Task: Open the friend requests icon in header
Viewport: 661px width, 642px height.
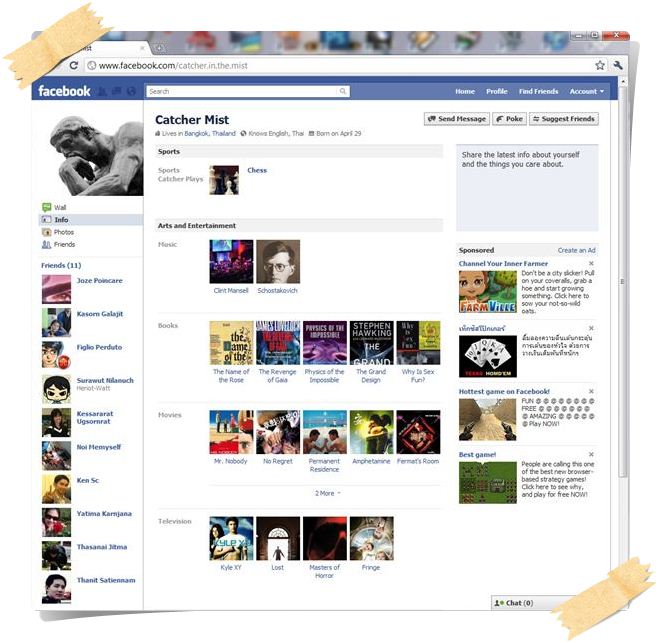Action: 102,91
